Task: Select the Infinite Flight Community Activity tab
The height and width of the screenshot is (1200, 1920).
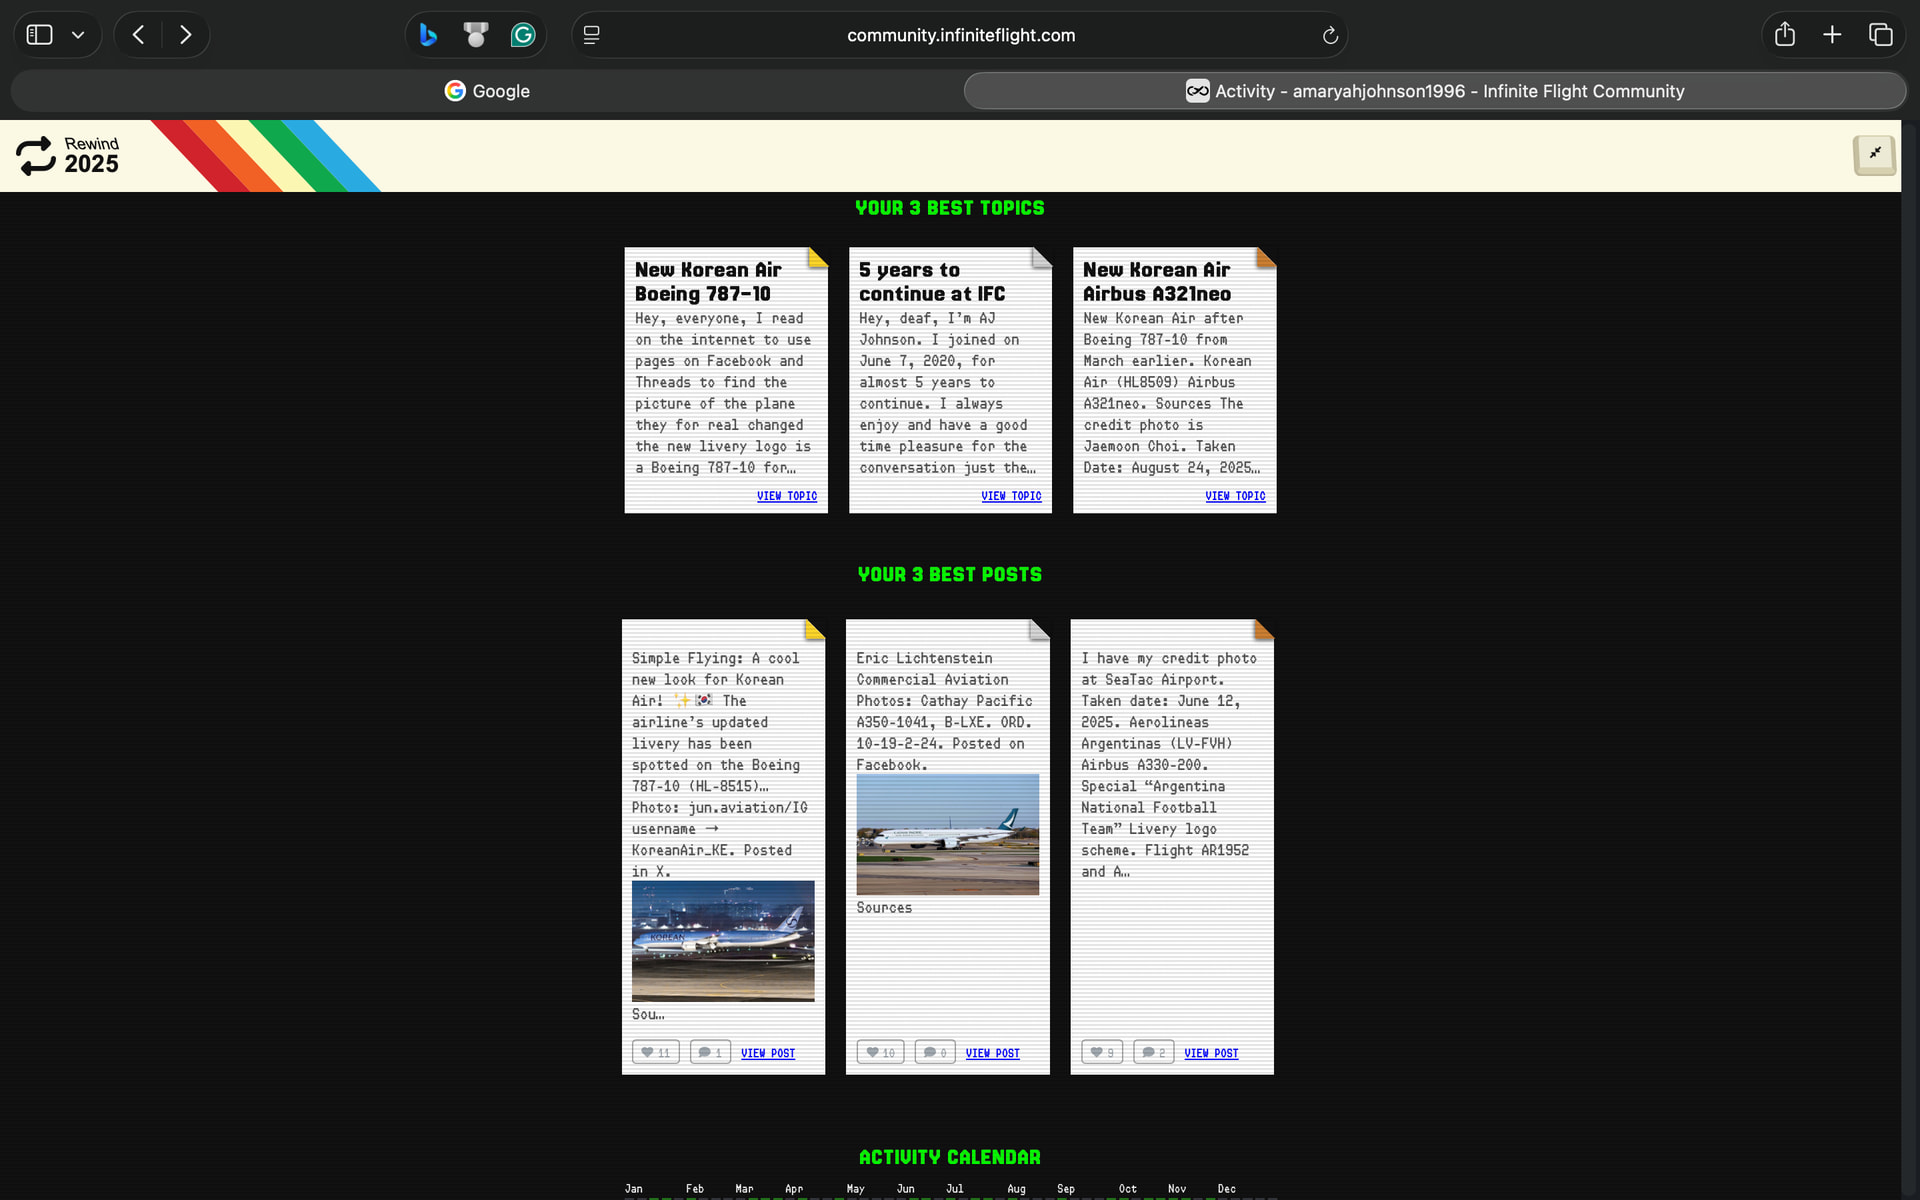Action: tap(1434, 91)
